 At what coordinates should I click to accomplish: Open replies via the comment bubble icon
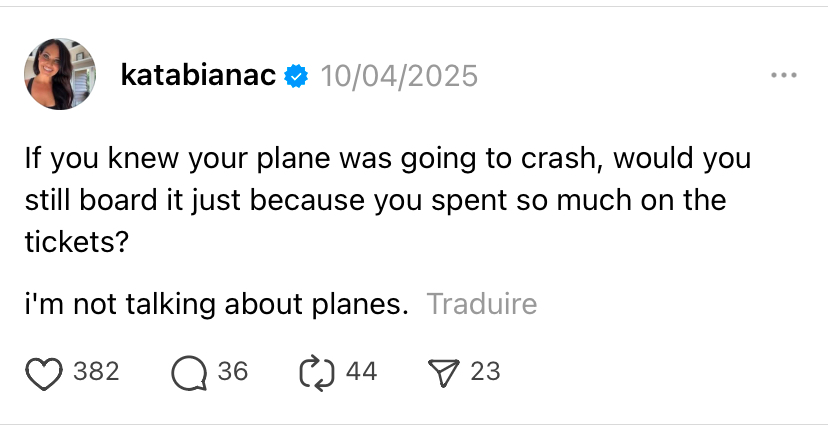point(188,372)
